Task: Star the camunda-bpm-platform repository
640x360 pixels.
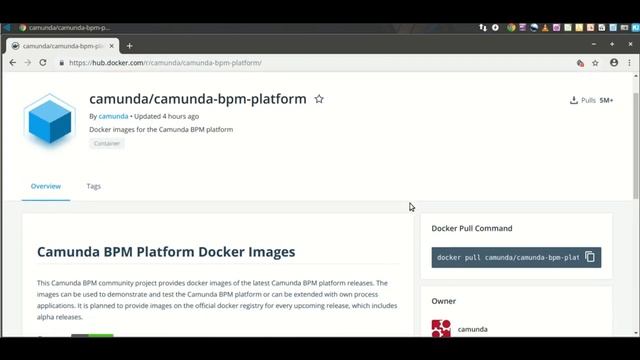Action: click(319, 99)
